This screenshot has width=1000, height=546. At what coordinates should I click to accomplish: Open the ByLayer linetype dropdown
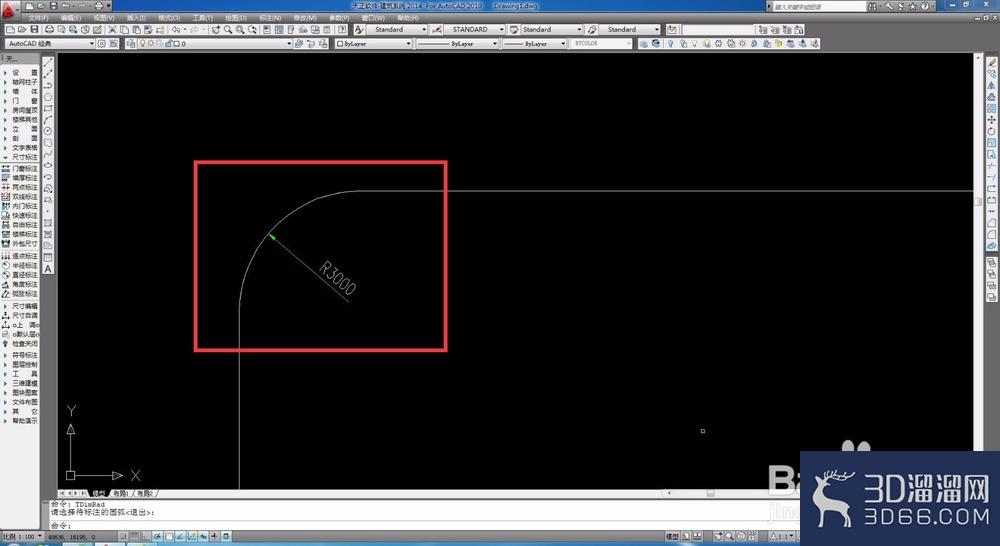(x=457, y=43)
